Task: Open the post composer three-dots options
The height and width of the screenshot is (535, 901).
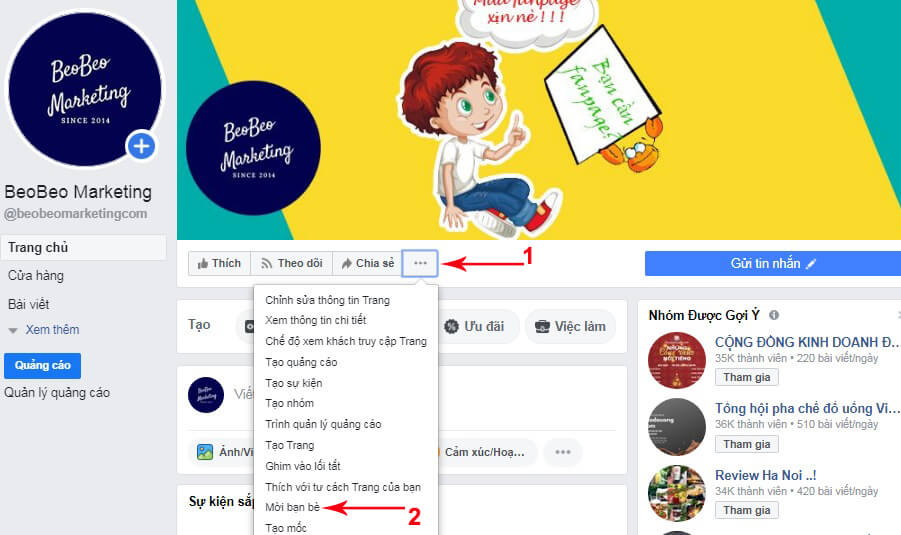Action: pyautogui.click(x=563, y=452)
